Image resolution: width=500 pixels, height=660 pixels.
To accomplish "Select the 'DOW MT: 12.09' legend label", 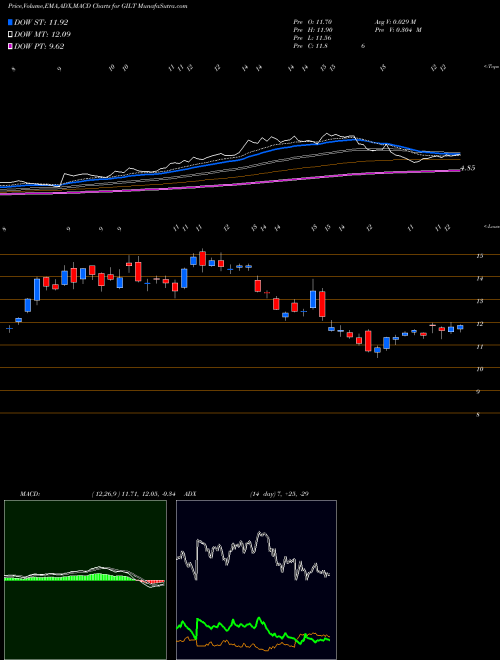I will coord(42,35).
